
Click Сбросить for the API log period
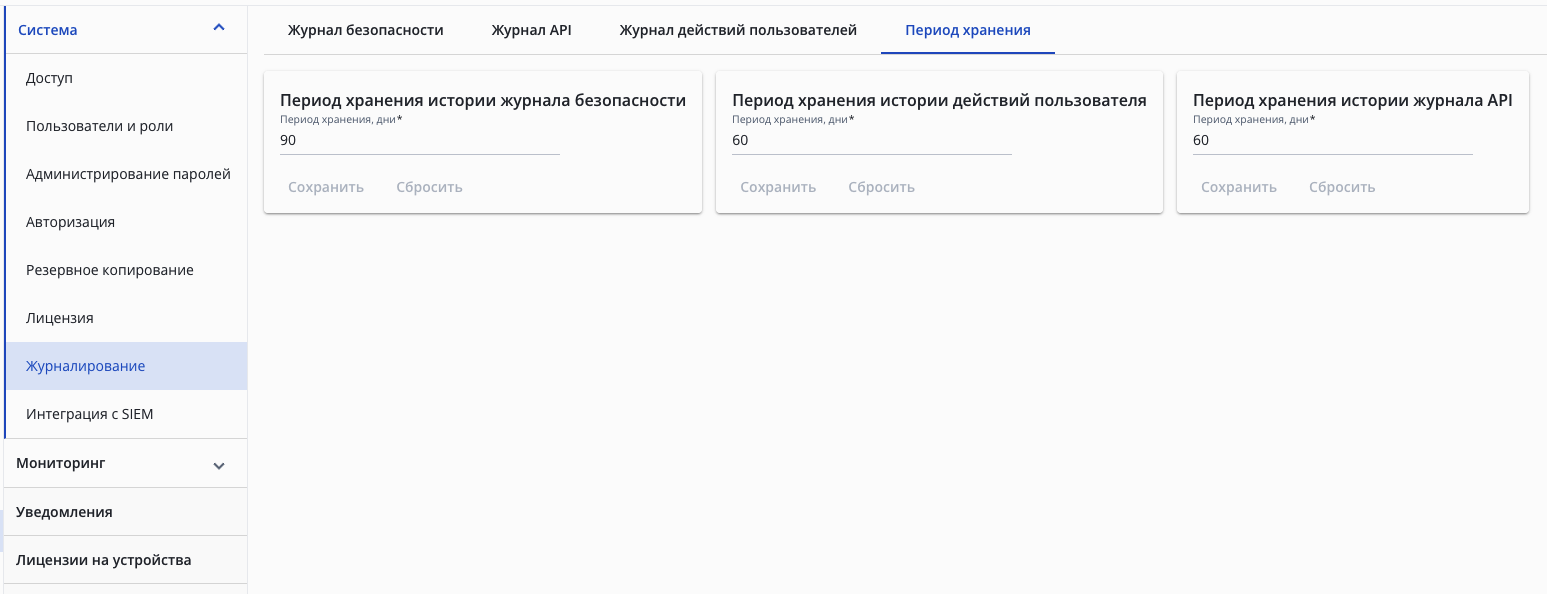coord(1342,187)
